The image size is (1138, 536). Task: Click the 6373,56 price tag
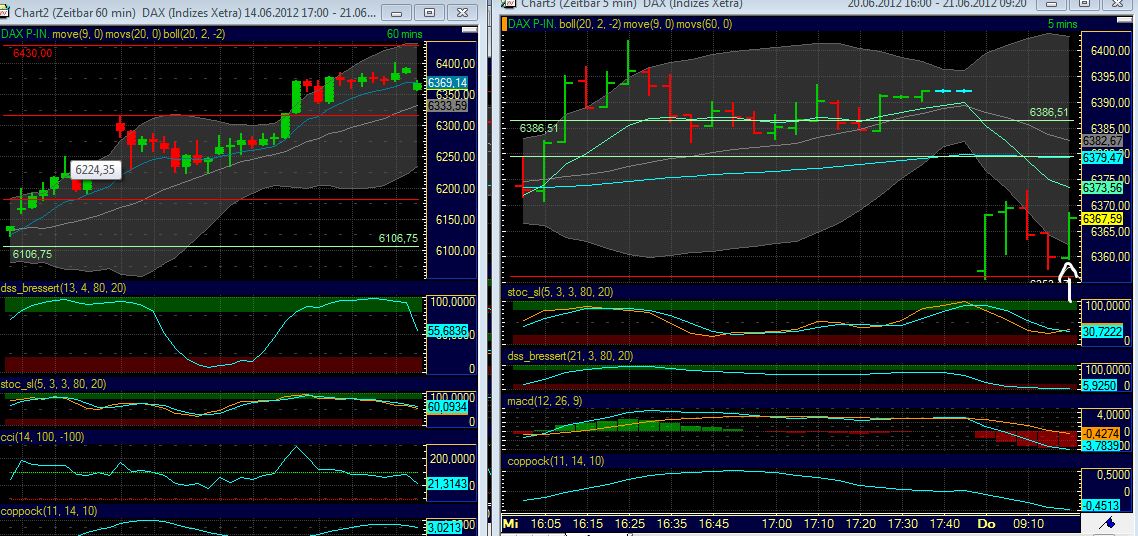(1102, 188)
